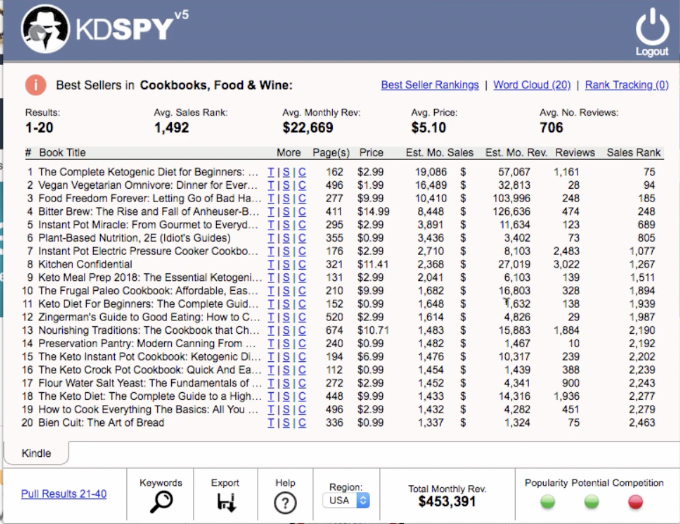Click Results 1-20 value
This screenshot has height=524, width=680.
pyautogui.click(x=39, y=128)
